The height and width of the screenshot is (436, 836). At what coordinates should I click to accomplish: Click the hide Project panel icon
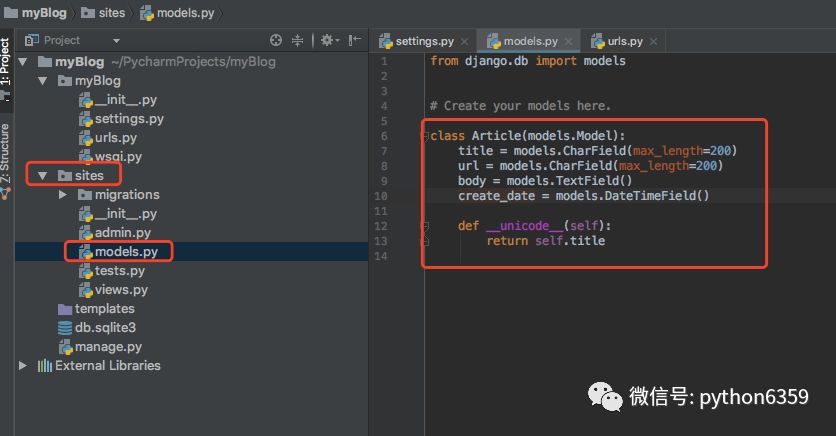point(355,40)
